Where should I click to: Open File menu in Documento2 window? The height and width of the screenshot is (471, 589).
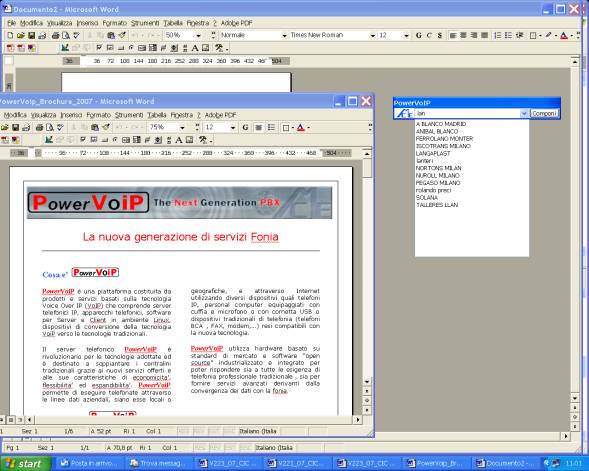[x=11, y=23]
